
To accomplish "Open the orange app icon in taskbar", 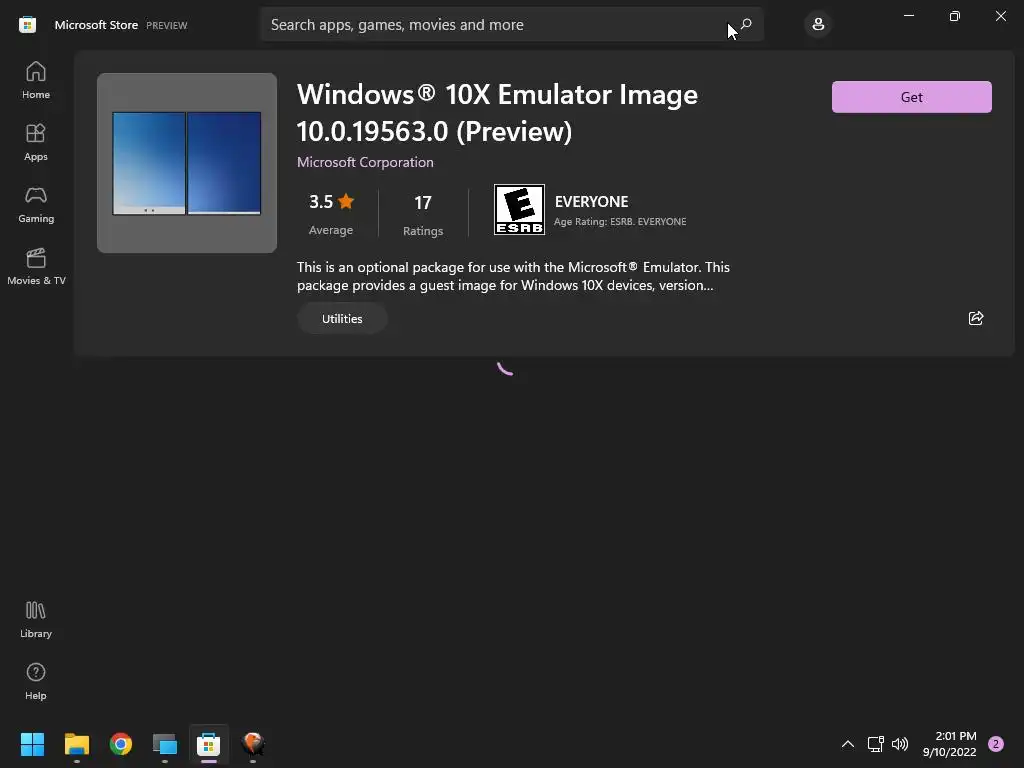I will click(x=253, y=744).
